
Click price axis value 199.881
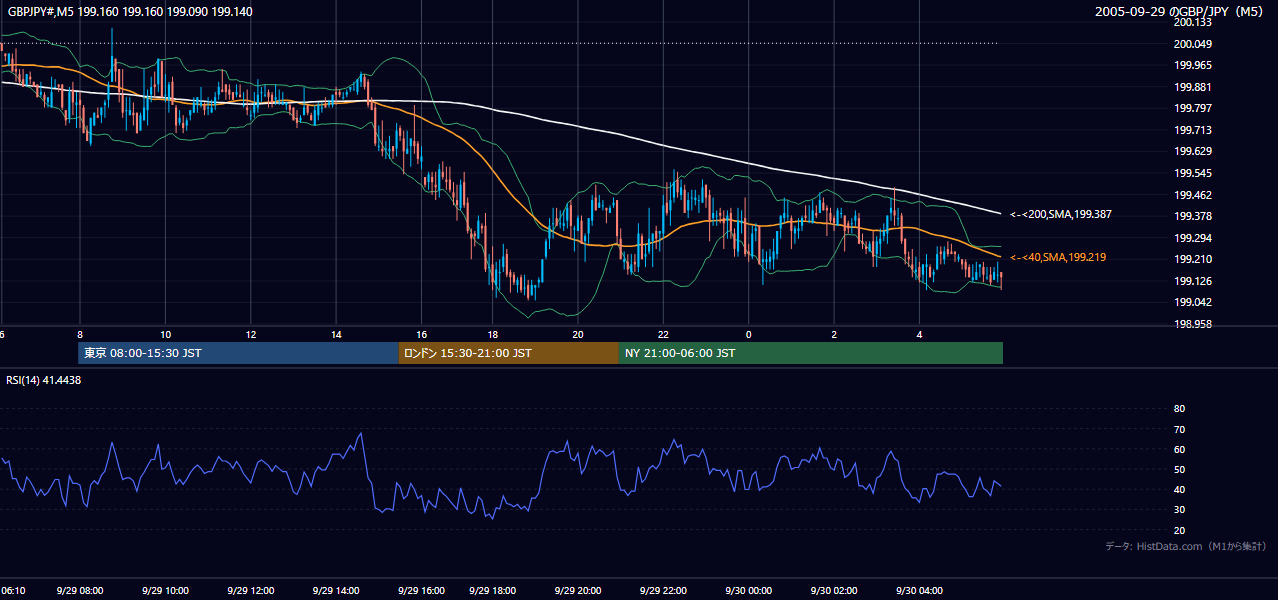tap(1193, 87)
